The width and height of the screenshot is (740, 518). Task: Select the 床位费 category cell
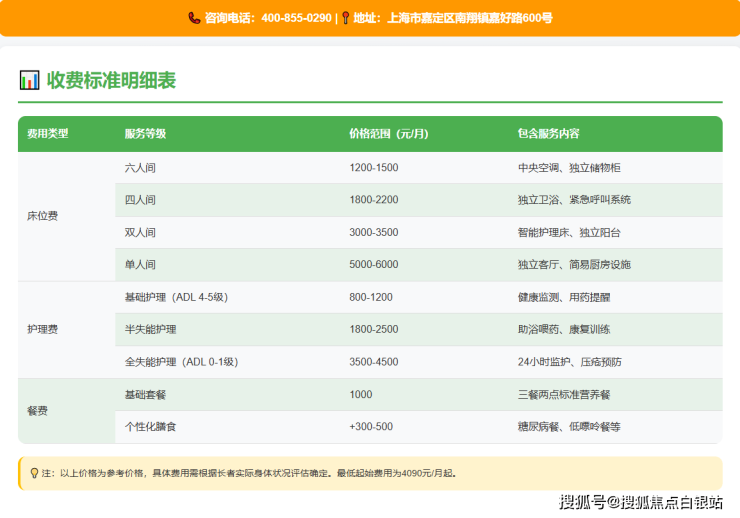[x=42, y=216]
